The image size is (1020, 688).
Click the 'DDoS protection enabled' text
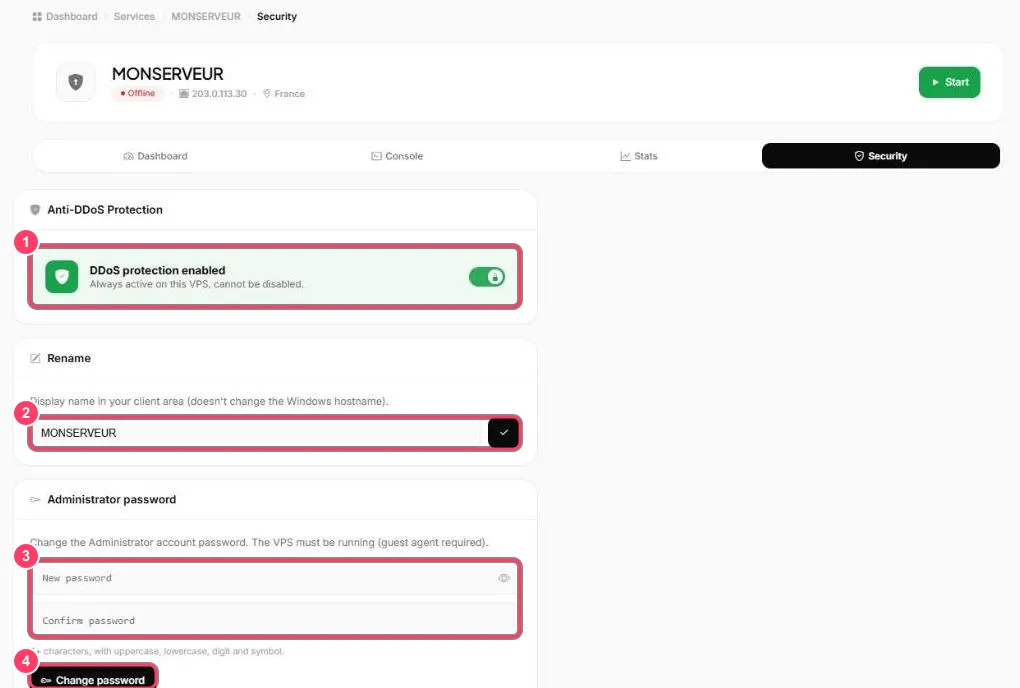coord(157,270)
